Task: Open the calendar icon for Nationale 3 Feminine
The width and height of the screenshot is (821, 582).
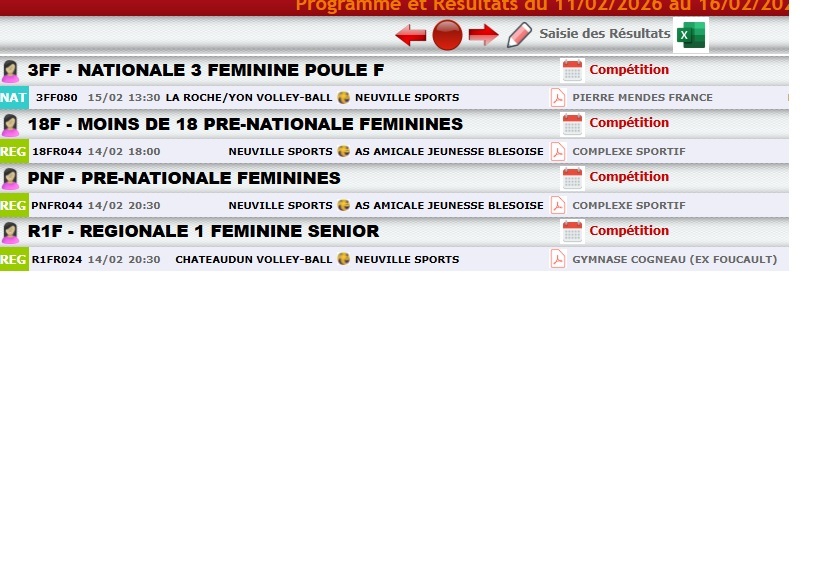Action: (572, 70)
